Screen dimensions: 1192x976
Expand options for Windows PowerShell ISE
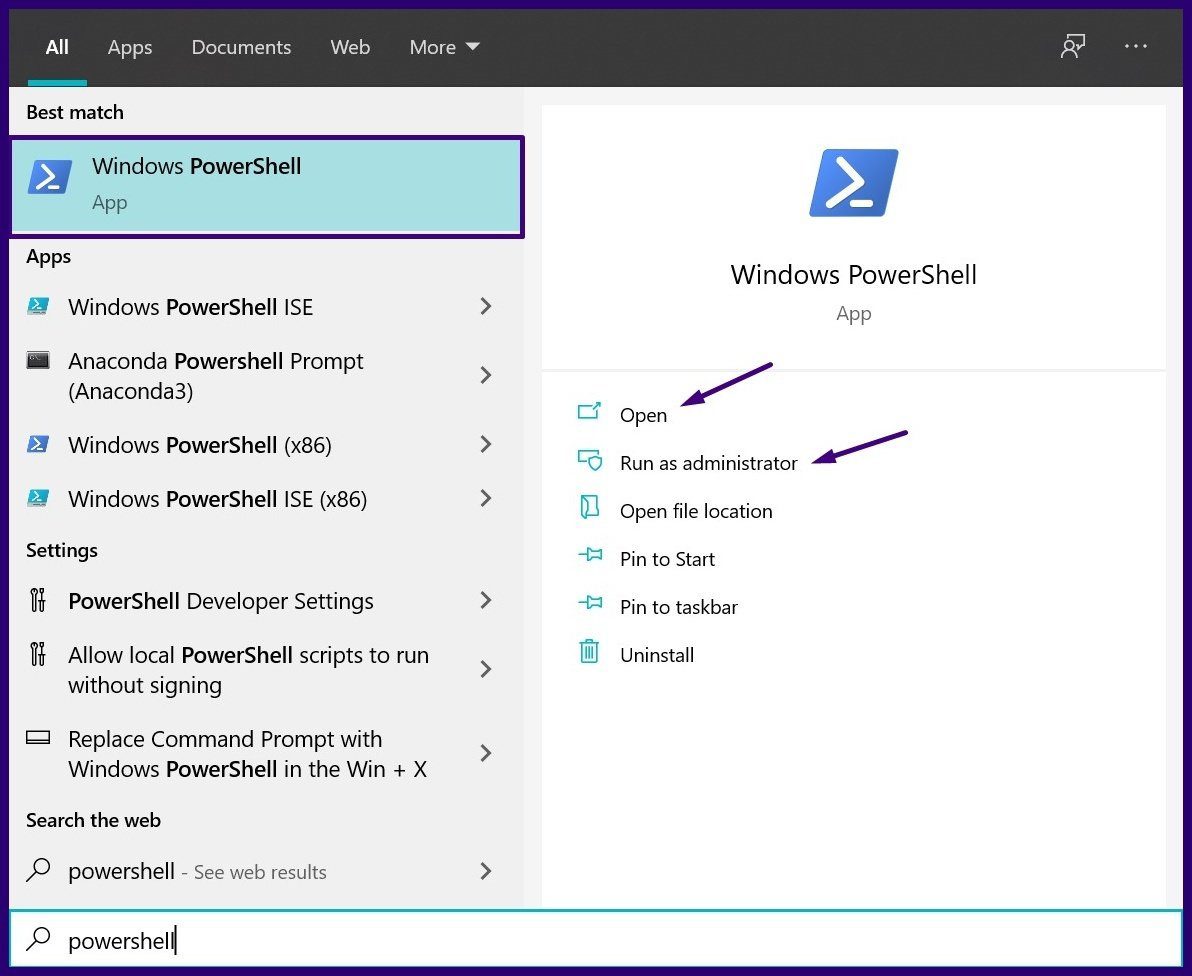tap(486, 306)
